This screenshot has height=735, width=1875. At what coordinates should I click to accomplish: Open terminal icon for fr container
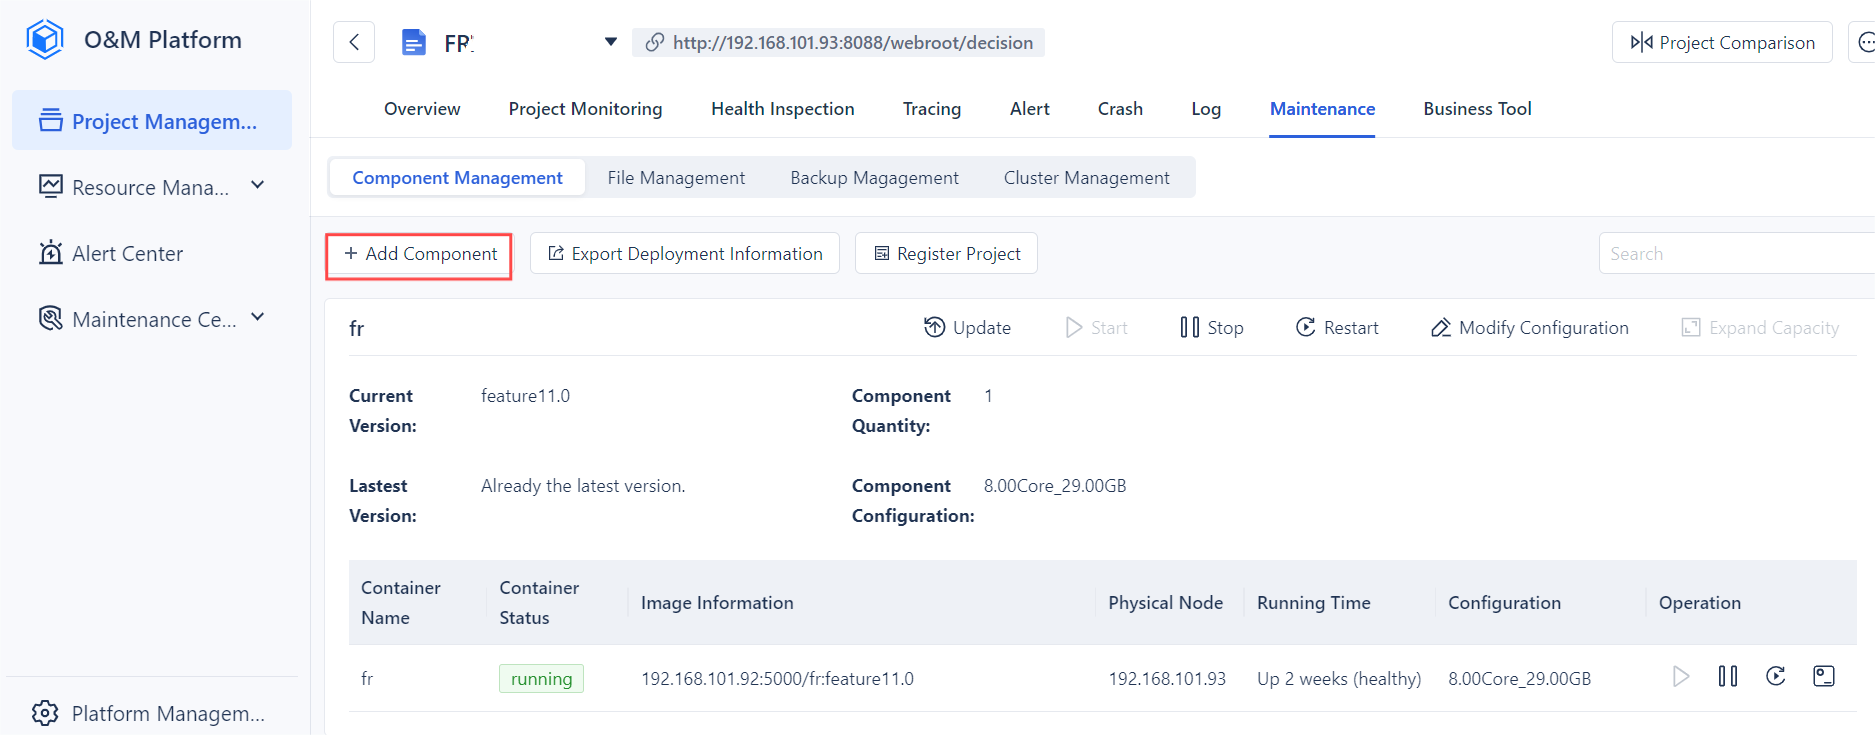(1823, 677)
